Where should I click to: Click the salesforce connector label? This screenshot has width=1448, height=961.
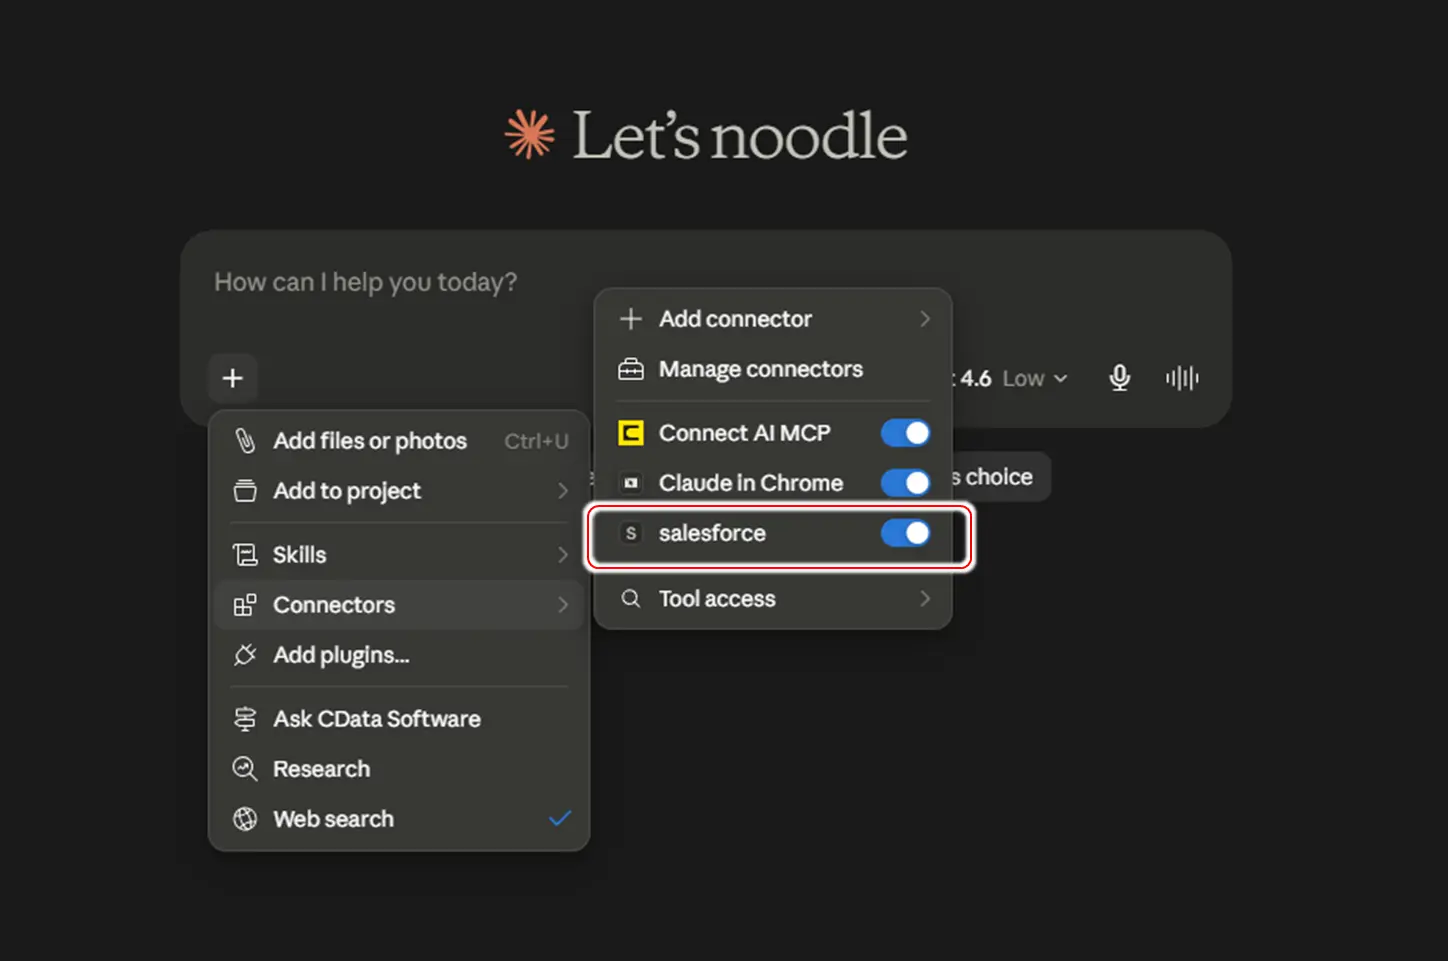click(712, 533)
